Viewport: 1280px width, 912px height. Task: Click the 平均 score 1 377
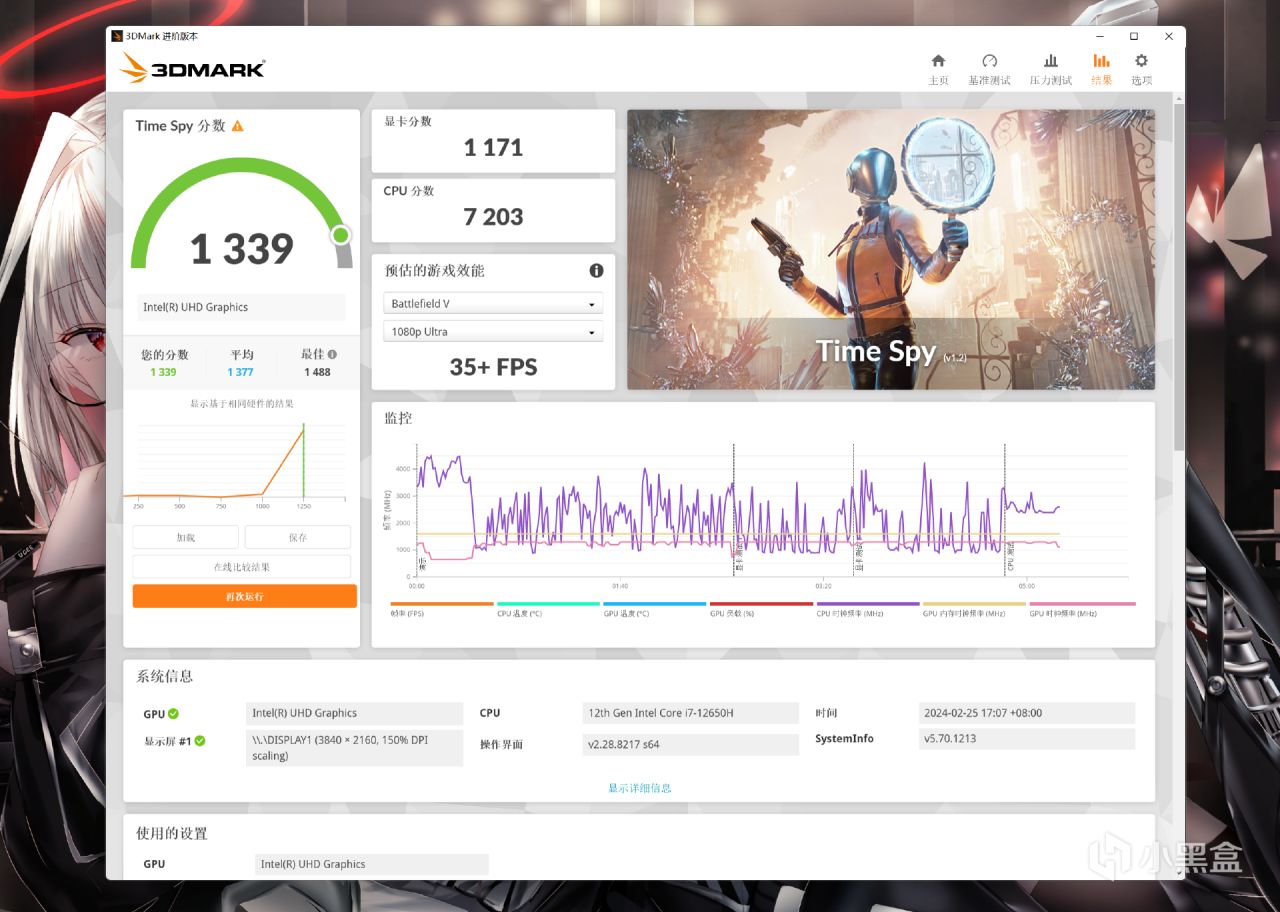tap(240, 372)
